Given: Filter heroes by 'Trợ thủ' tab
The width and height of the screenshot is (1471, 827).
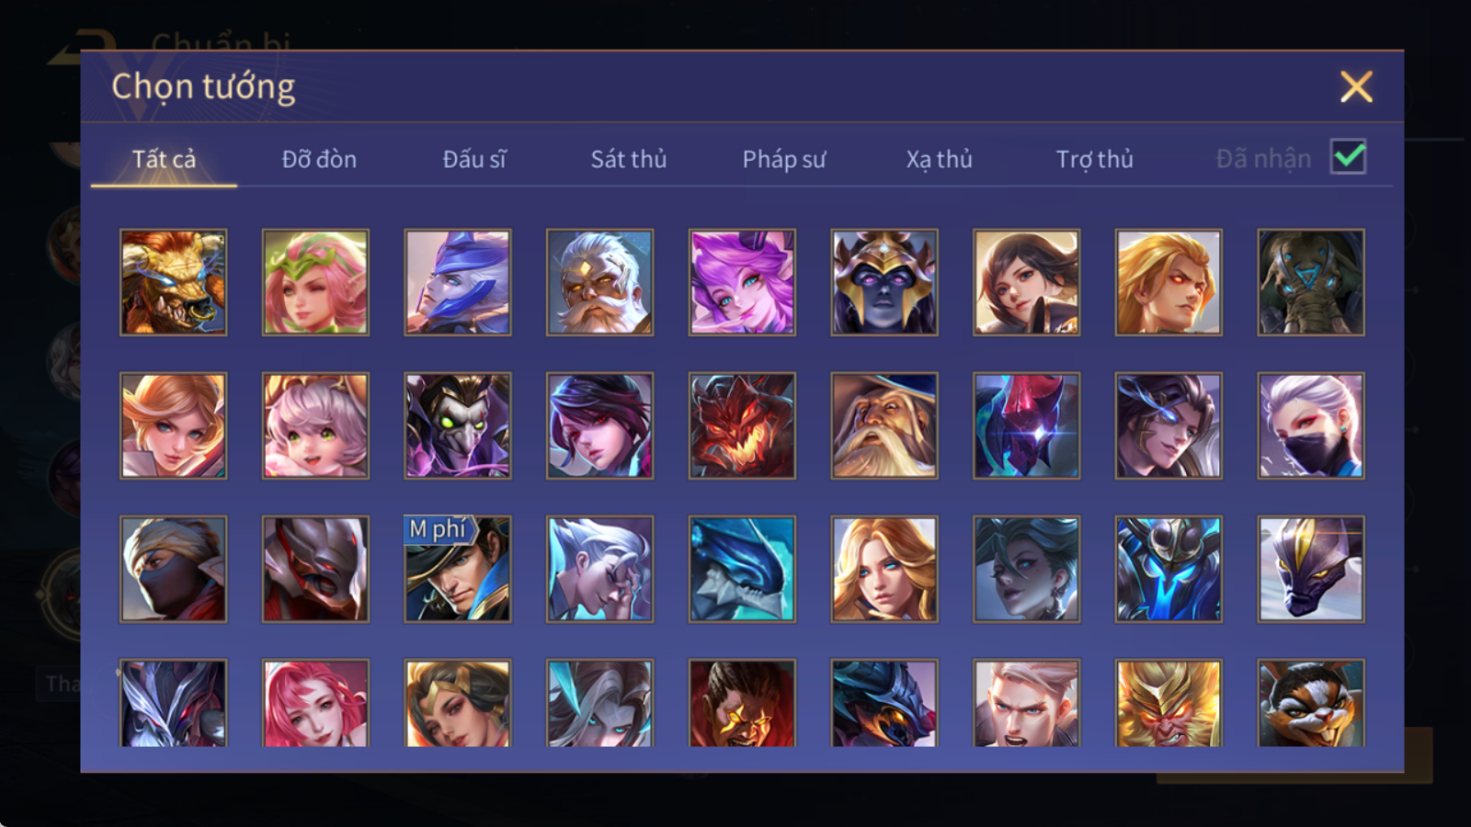Looking at the screenshot, I should (x=1095, y=159).
